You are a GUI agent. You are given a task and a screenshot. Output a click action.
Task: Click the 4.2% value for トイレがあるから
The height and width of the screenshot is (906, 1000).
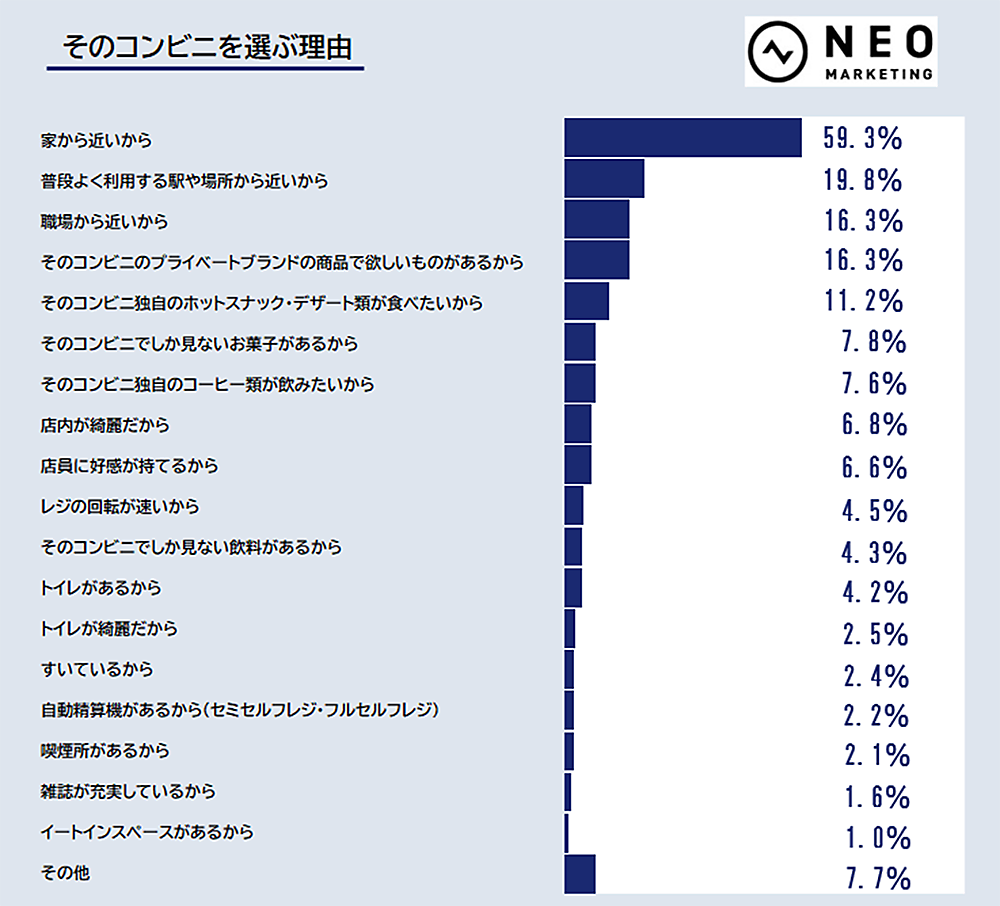tap(875, 592)
